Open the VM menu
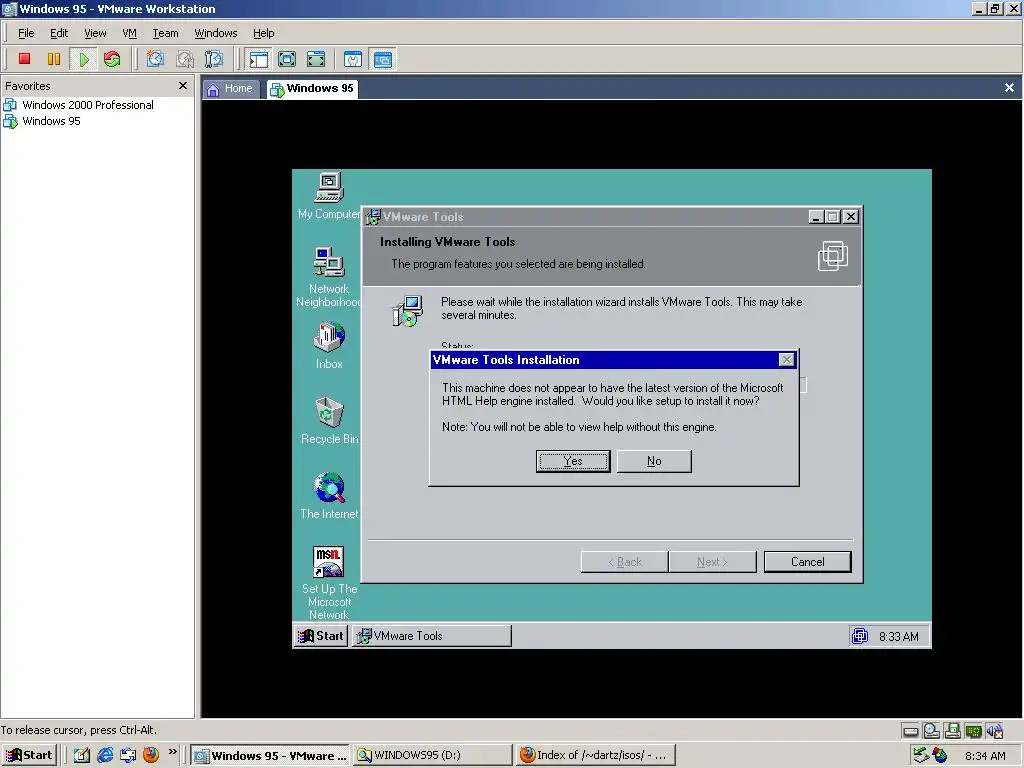 (129, 33)
